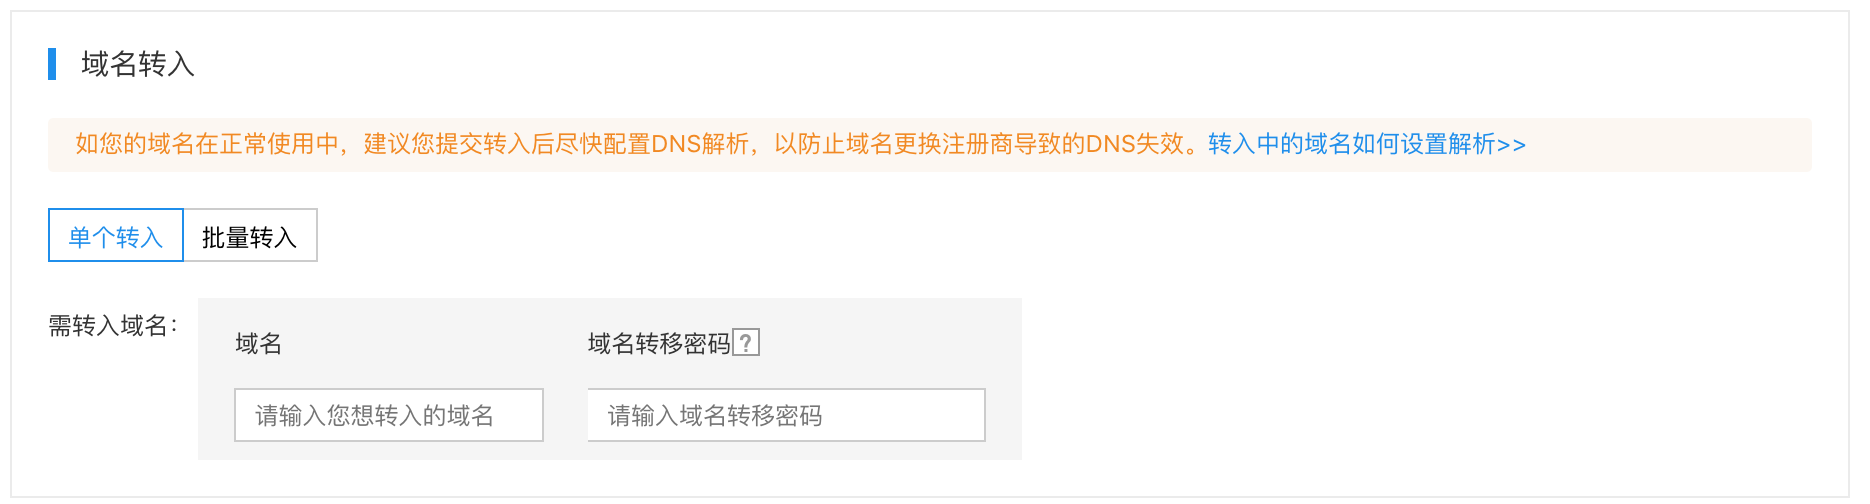Select the 需转入域名 field label
1870x504 pixels.
113,326
